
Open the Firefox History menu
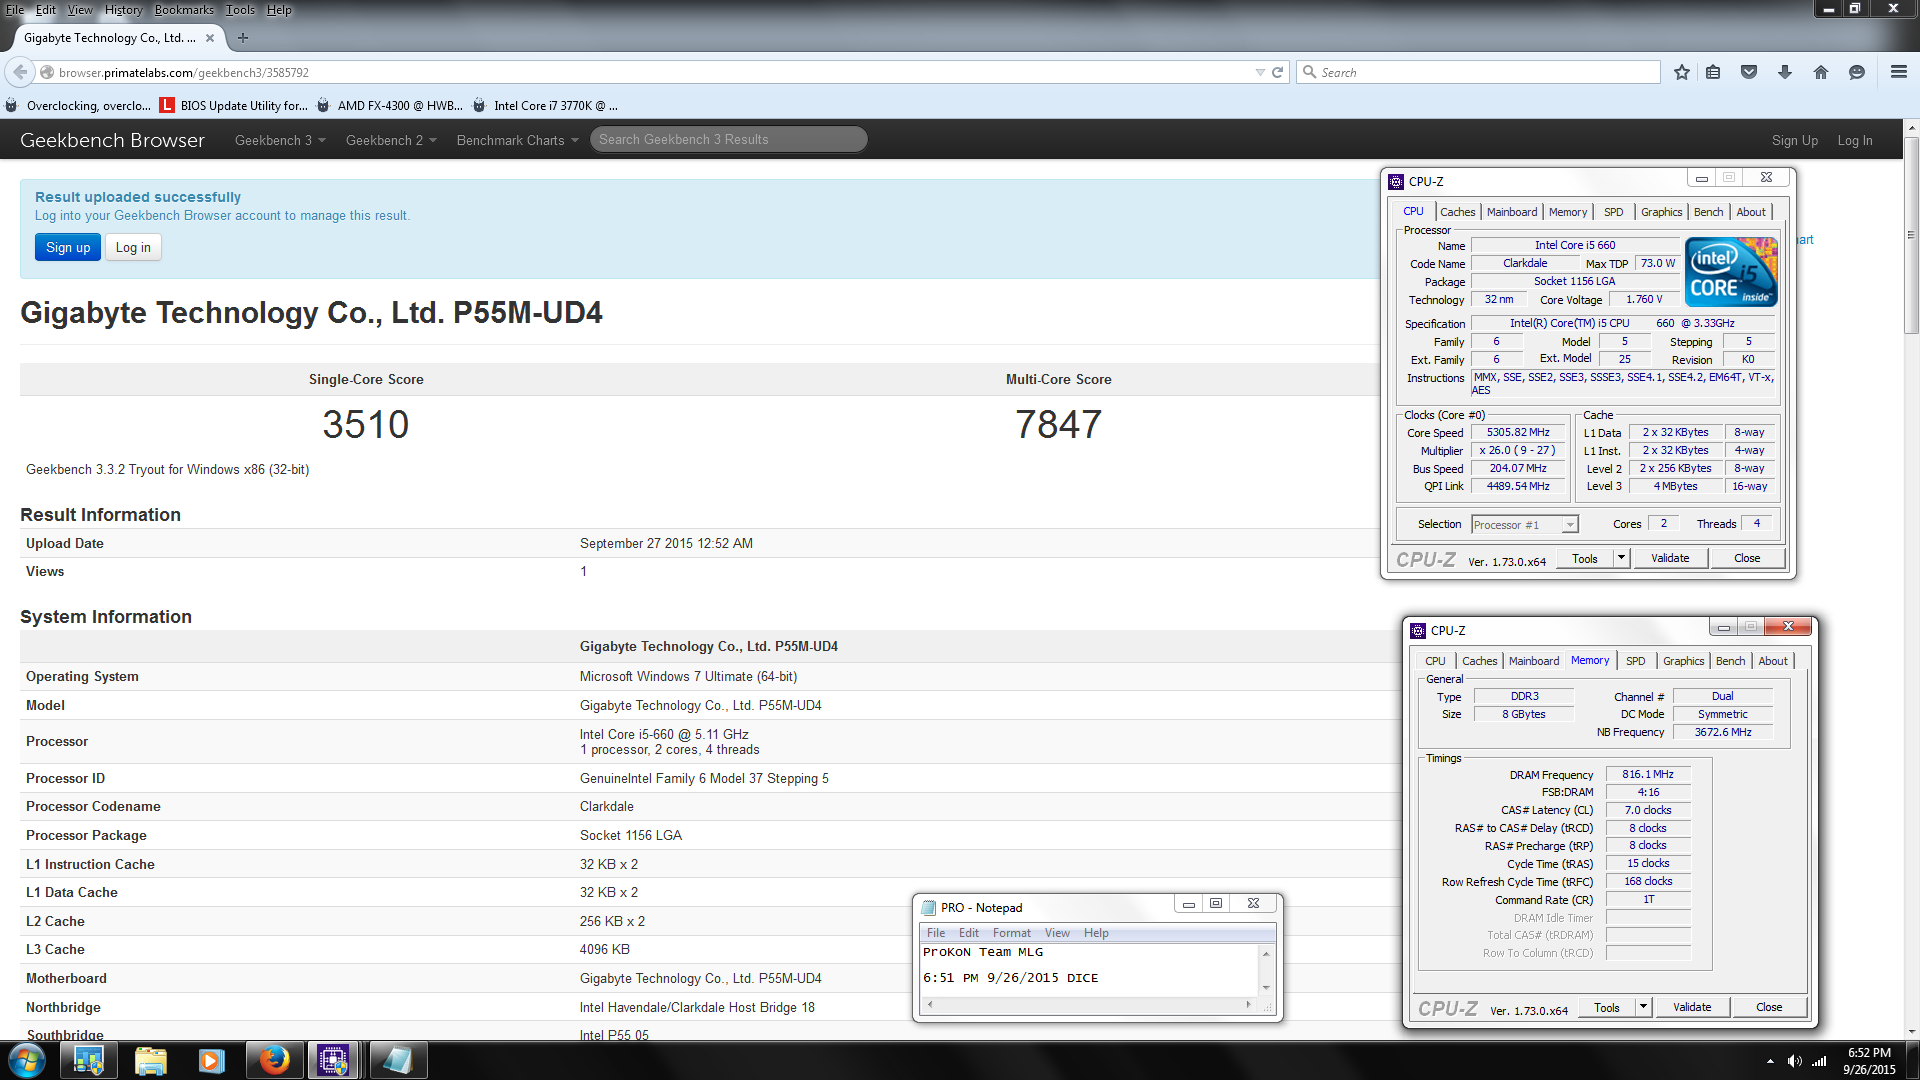coord(123,10)
